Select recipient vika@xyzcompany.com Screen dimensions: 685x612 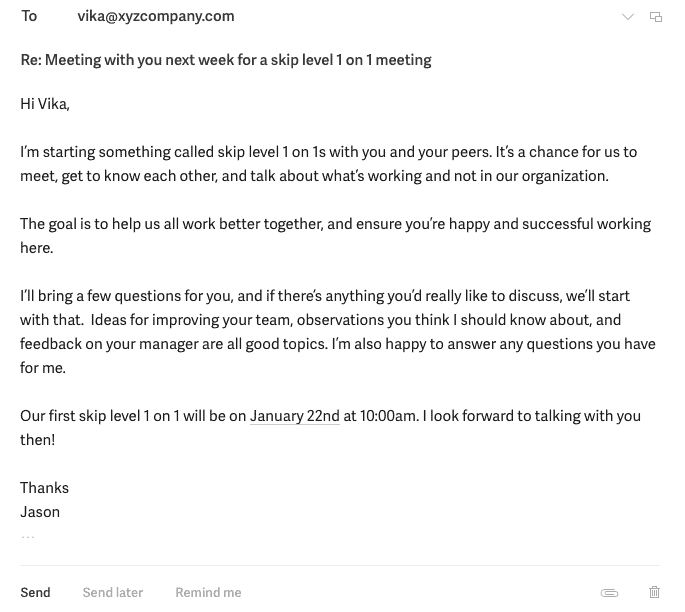156,16
